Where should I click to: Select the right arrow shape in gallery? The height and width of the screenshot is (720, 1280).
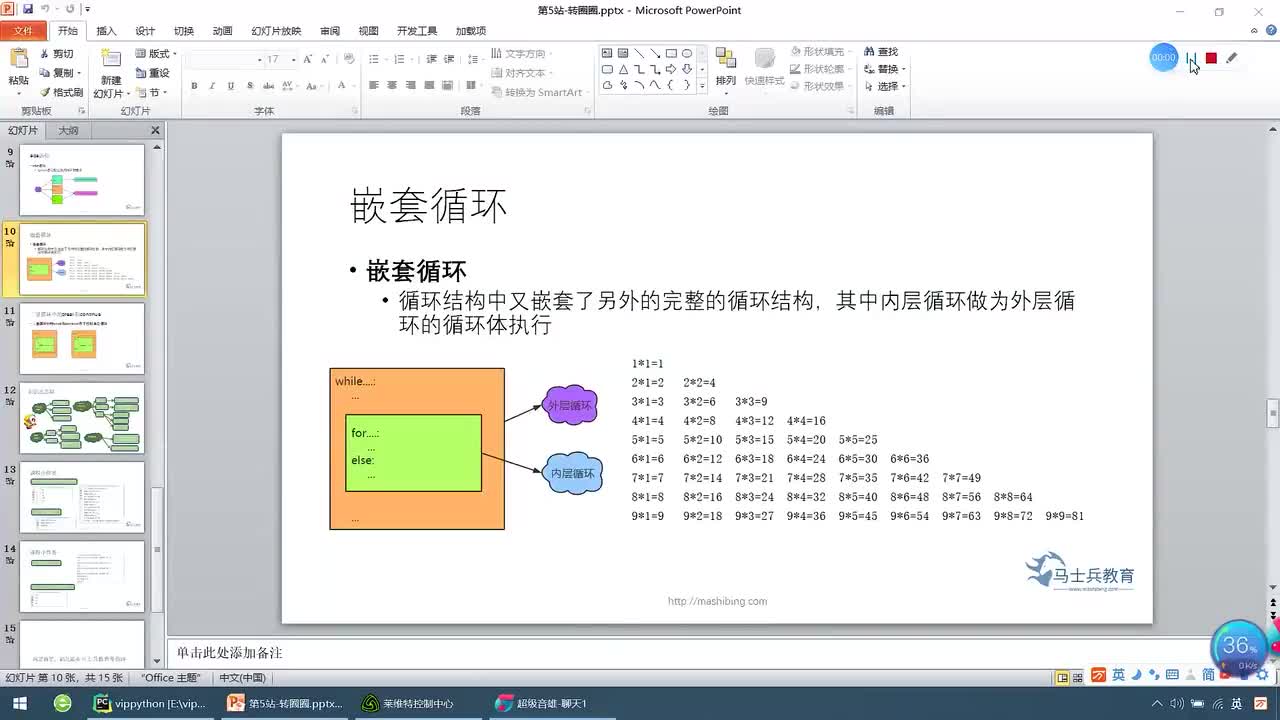coord(671,69)
